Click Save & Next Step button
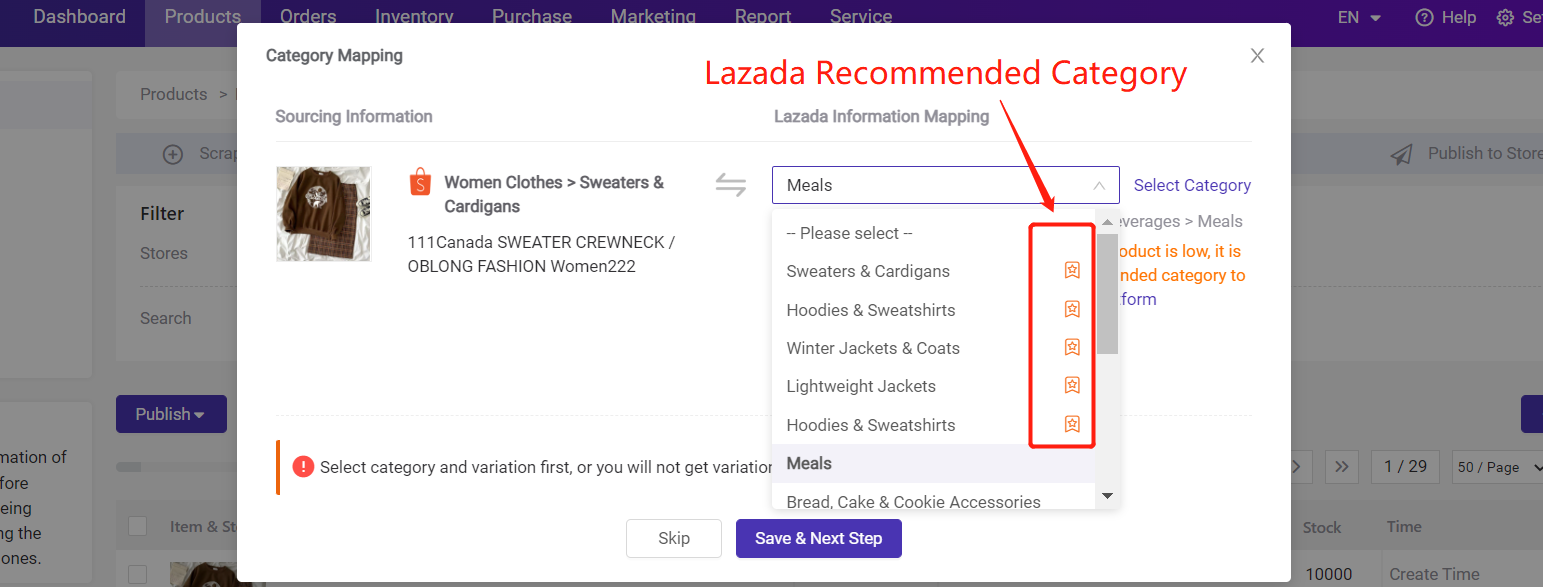The width and height of the screenshot is (1543, 587). [x=818, y=538]
